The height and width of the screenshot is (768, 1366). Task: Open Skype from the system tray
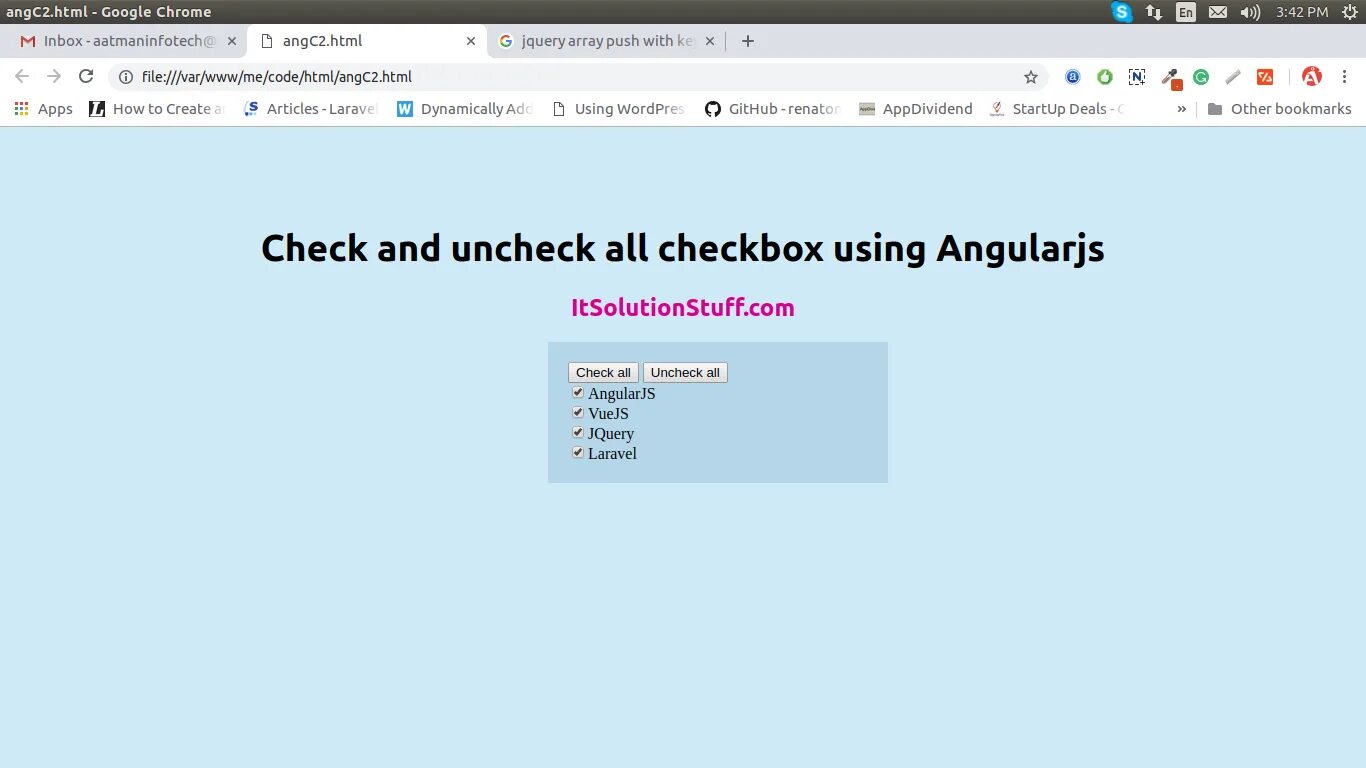[x=1123, y=12]
